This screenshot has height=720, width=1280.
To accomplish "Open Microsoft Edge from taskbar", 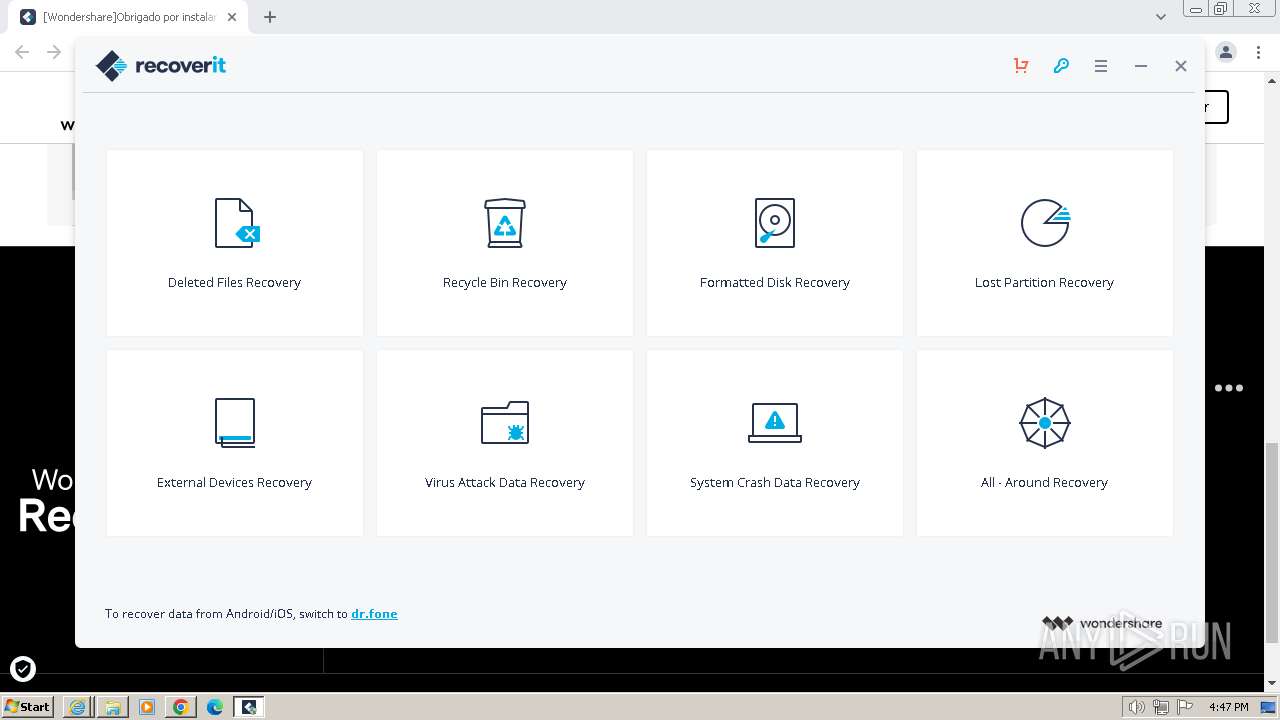I will tap(214, 707).
